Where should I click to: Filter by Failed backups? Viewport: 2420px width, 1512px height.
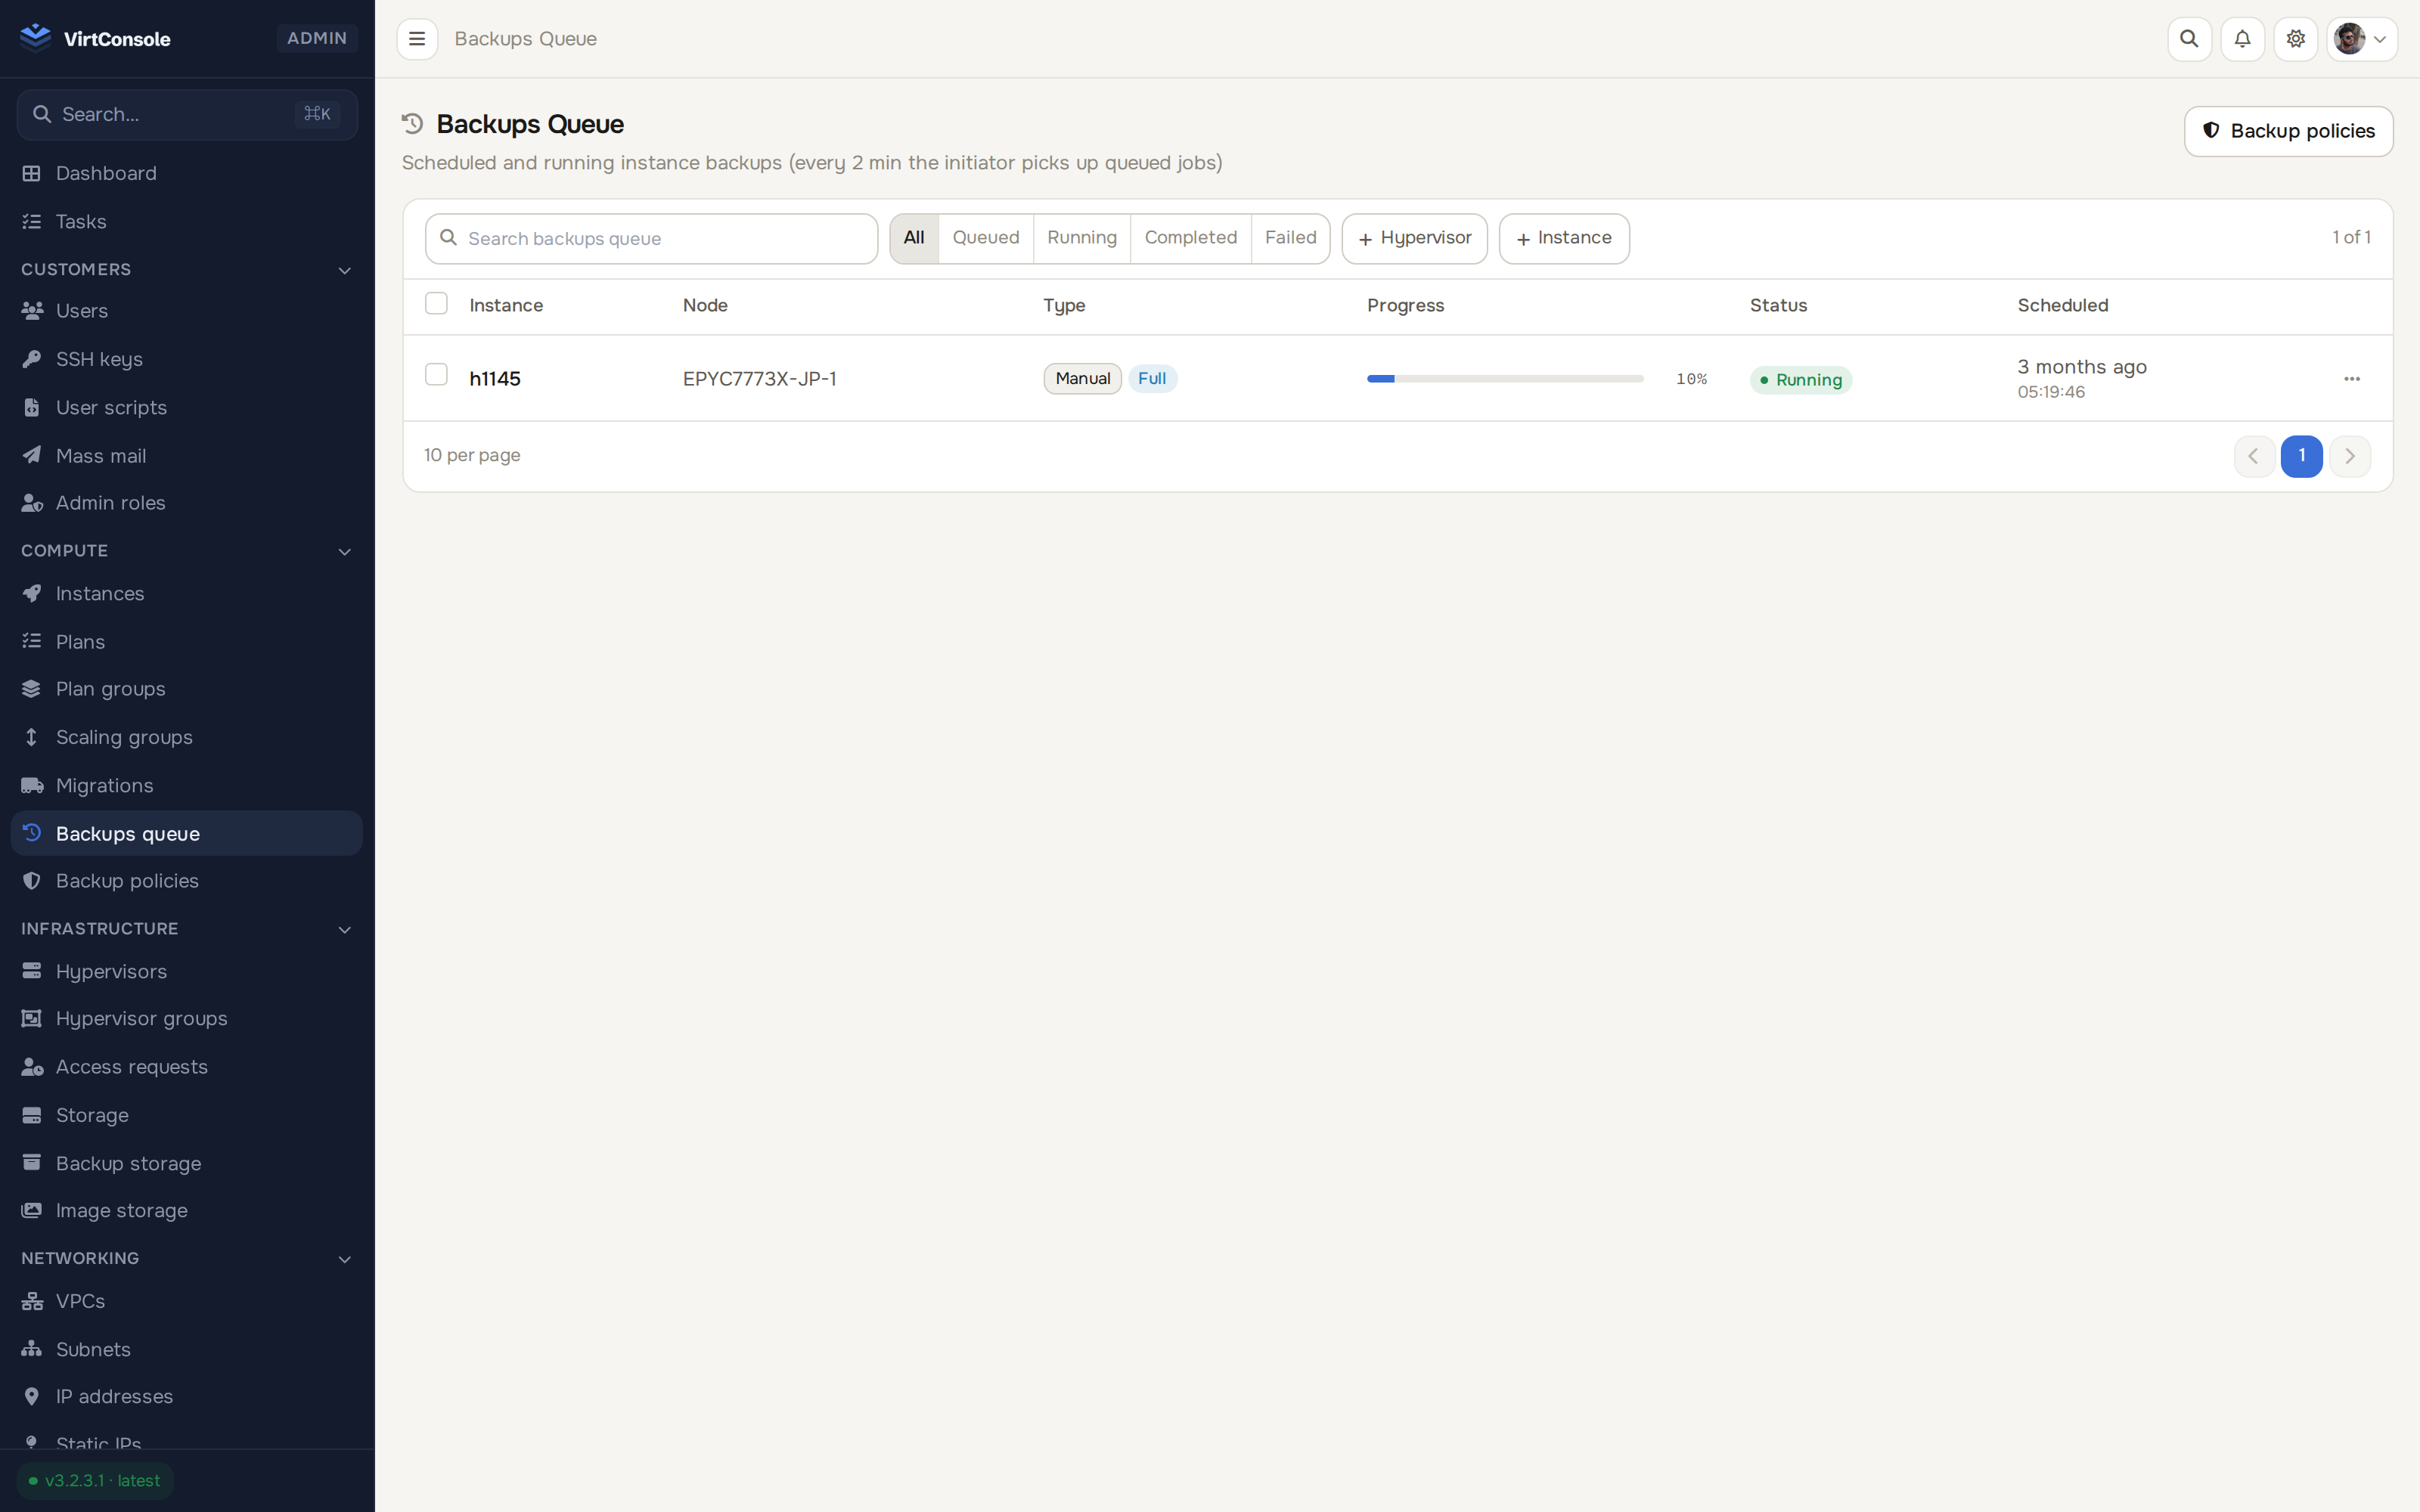(1290, 238)
